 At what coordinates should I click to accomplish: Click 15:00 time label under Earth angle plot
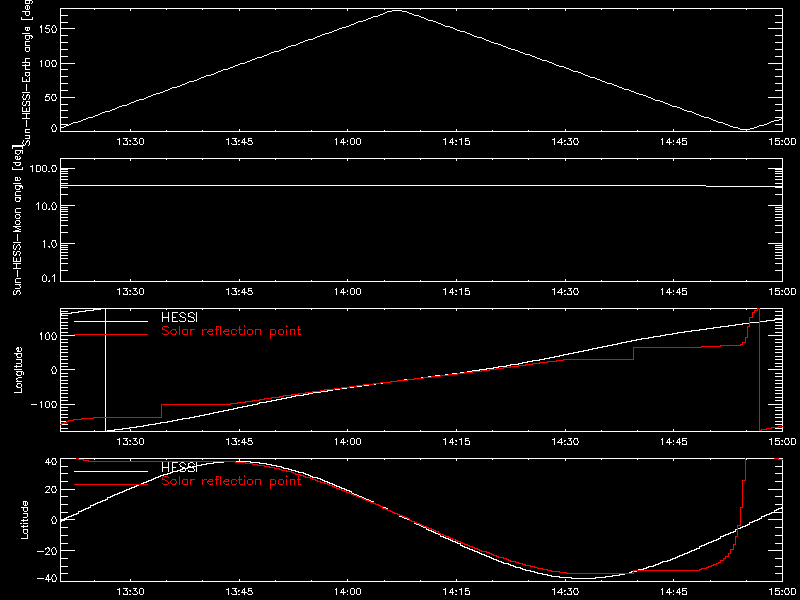click(x=783, y=142)
